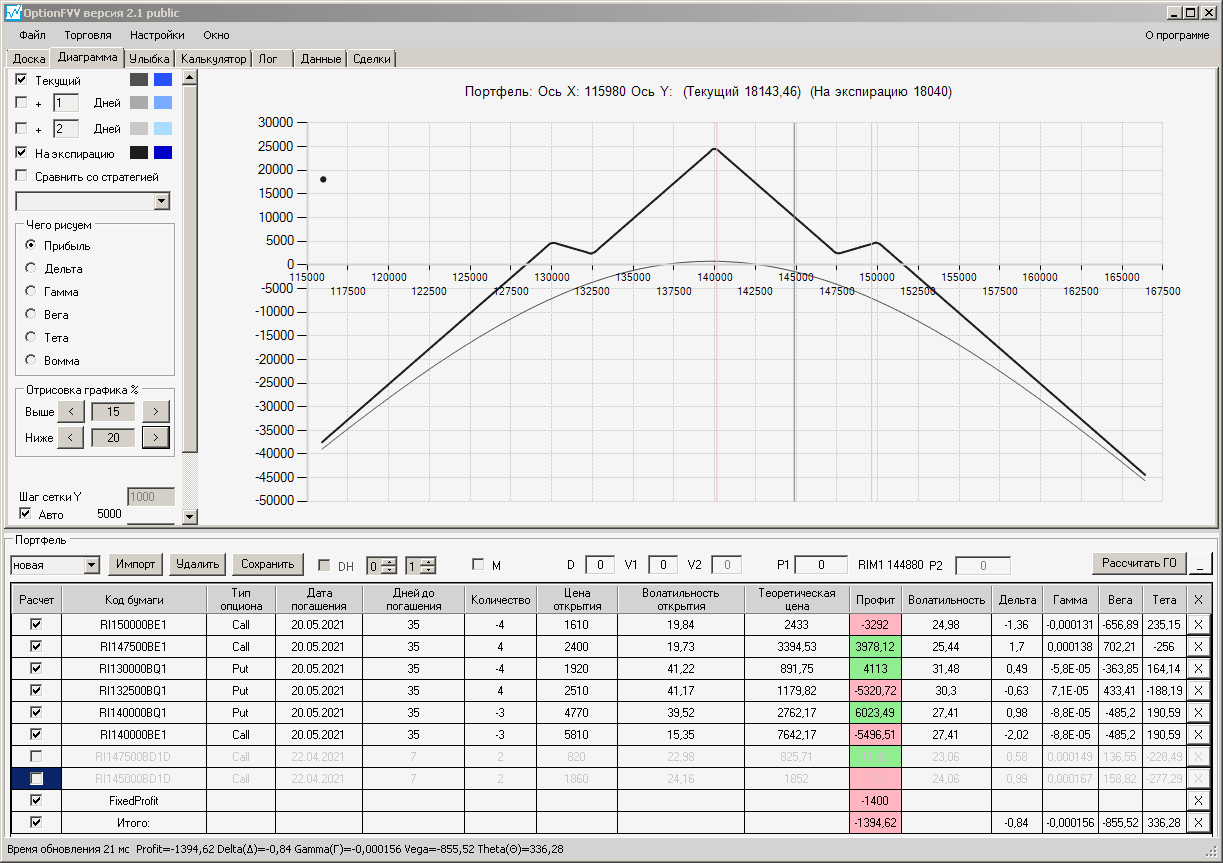Collapse the portfolio panel with underscore button

tap(1202, 564)
